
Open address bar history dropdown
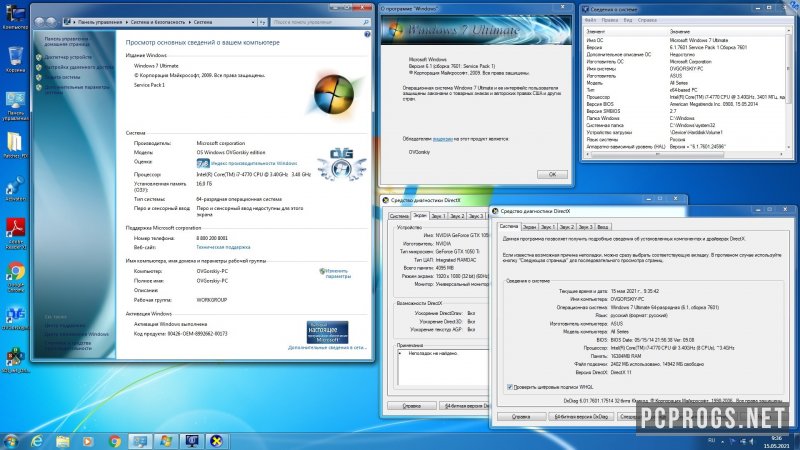click(253, 22)
